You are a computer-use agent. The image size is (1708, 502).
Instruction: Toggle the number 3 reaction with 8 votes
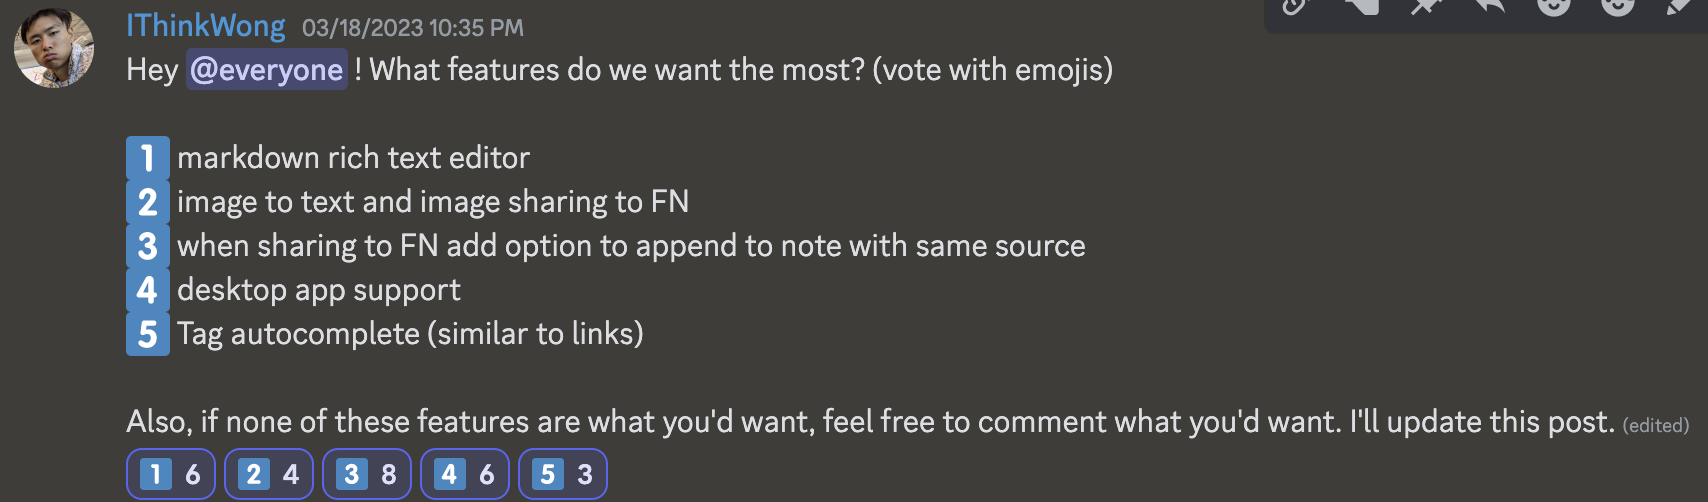[367, 474]
